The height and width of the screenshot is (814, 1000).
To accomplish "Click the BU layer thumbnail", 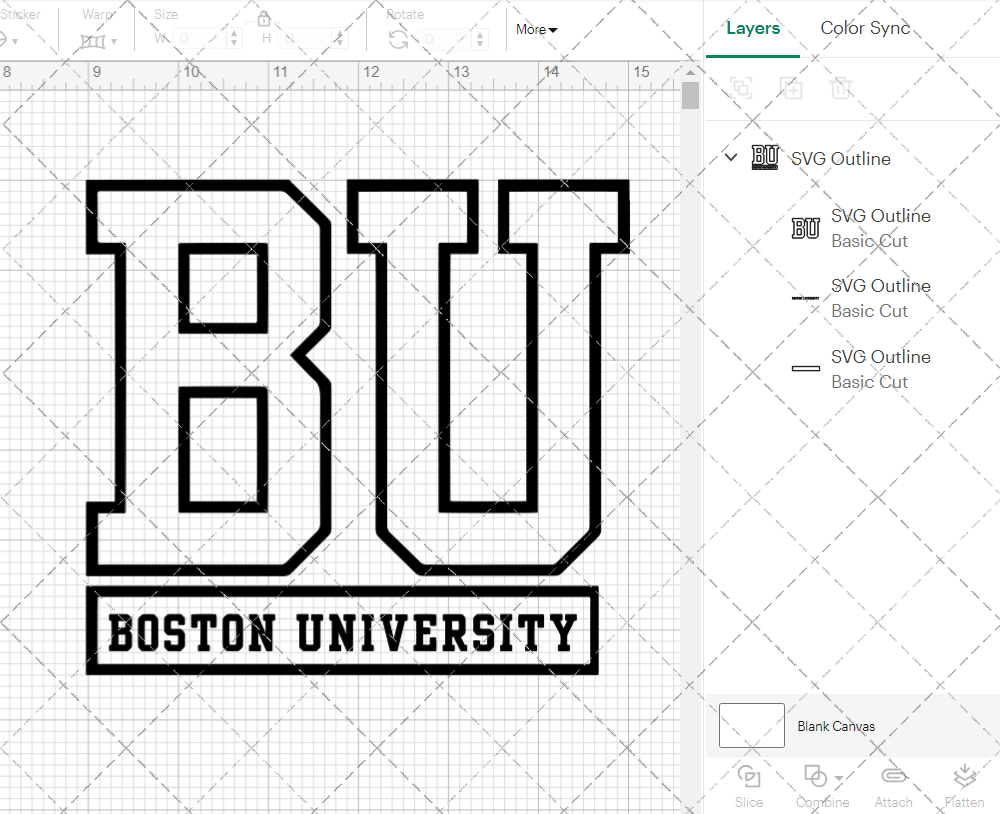I will pyautogui.click(x=805, y=228).
